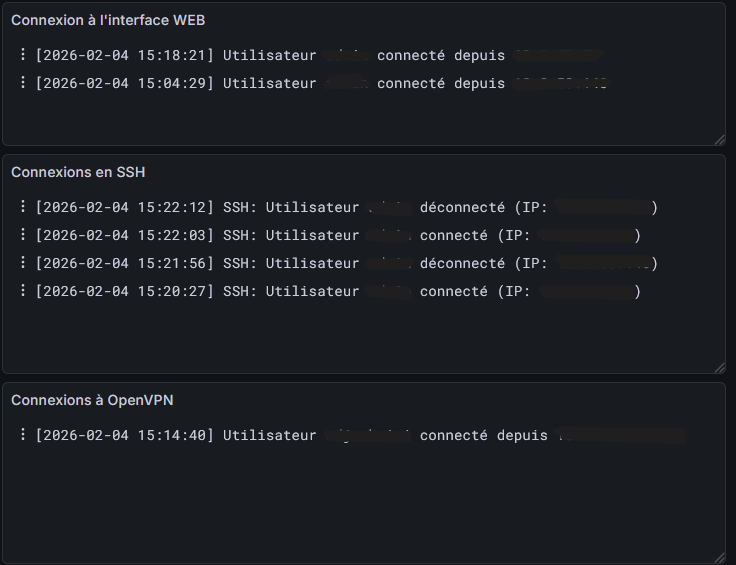This screenshot has height=565, width=736.
Task: Open the three-dot menu on the 15:21:56 SSH log
Action: tap(22, 263)
